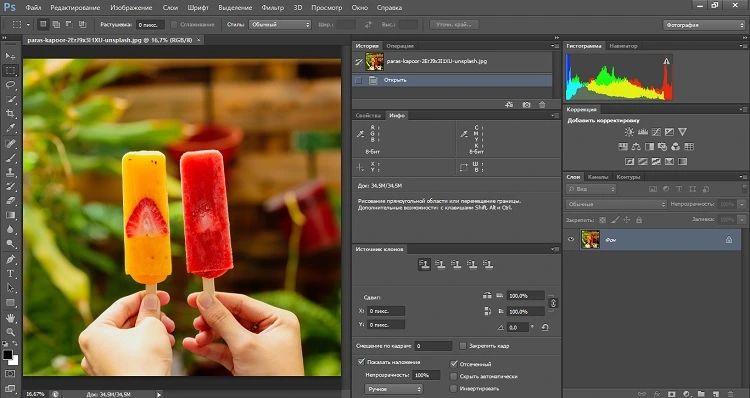Screen dimensions: 750x398
Task: Select the Pen tool
Action: tap(10, 259)
